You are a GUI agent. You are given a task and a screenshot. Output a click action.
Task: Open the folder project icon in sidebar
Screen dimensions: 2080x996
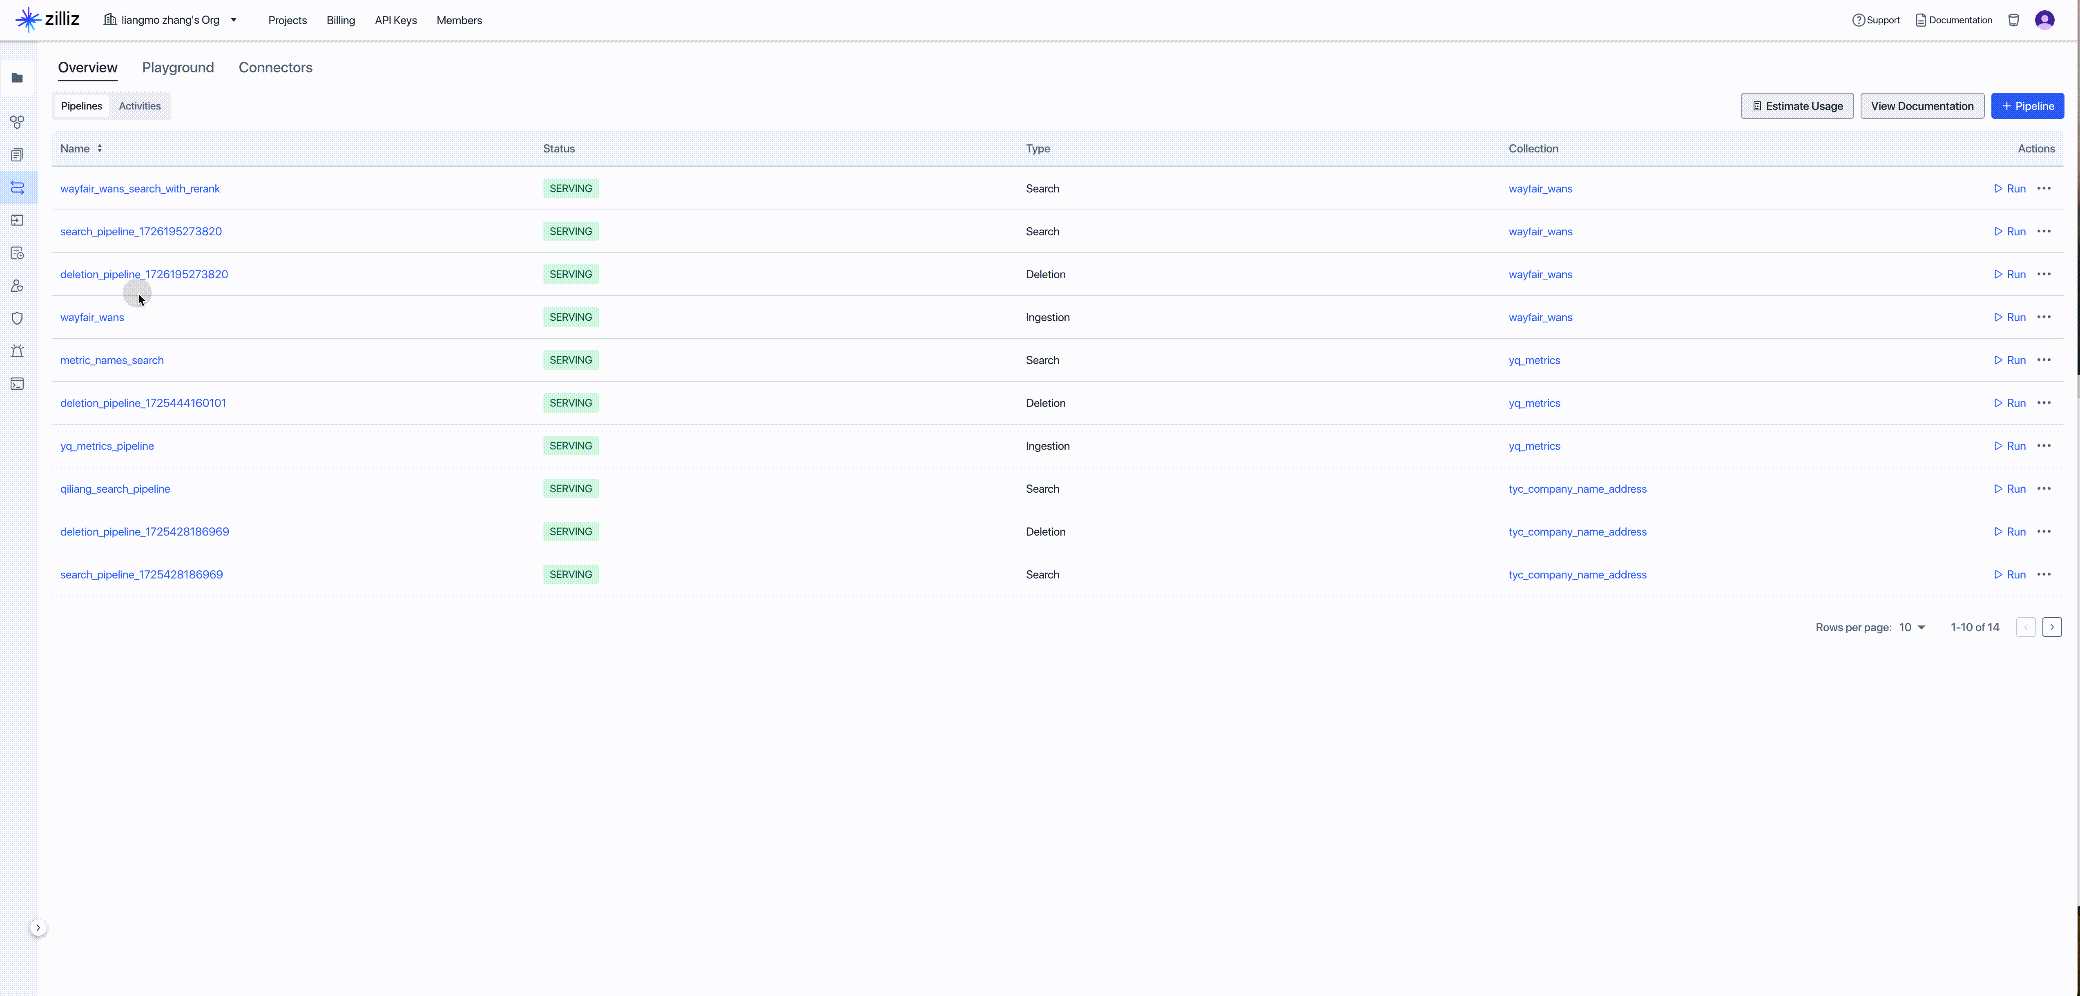(x=17, y=78)
